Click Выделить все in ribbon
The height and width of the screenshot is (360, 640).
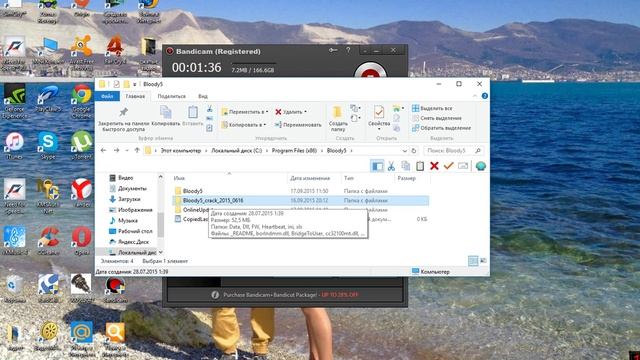pos(432,108)
